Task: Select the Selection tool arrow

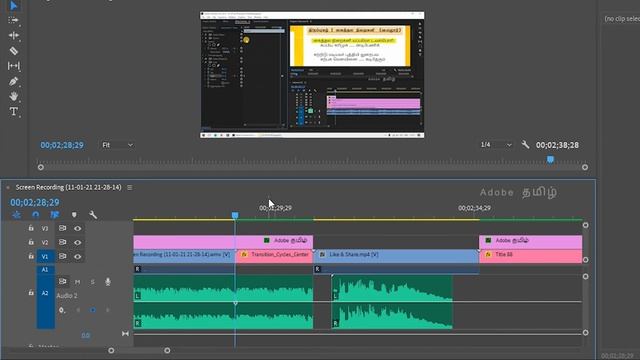Action: click(x=13, y=6)
